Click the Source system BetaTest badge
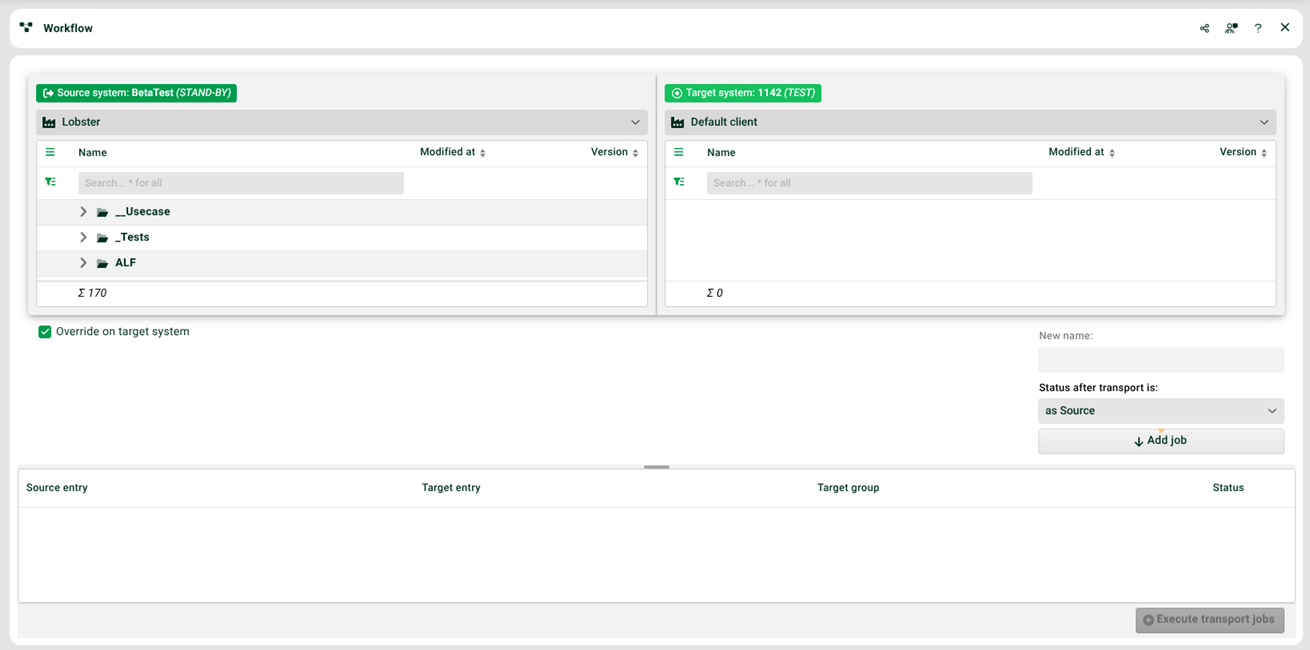Viewport: 1310px width, 650px height. [137, 93]
